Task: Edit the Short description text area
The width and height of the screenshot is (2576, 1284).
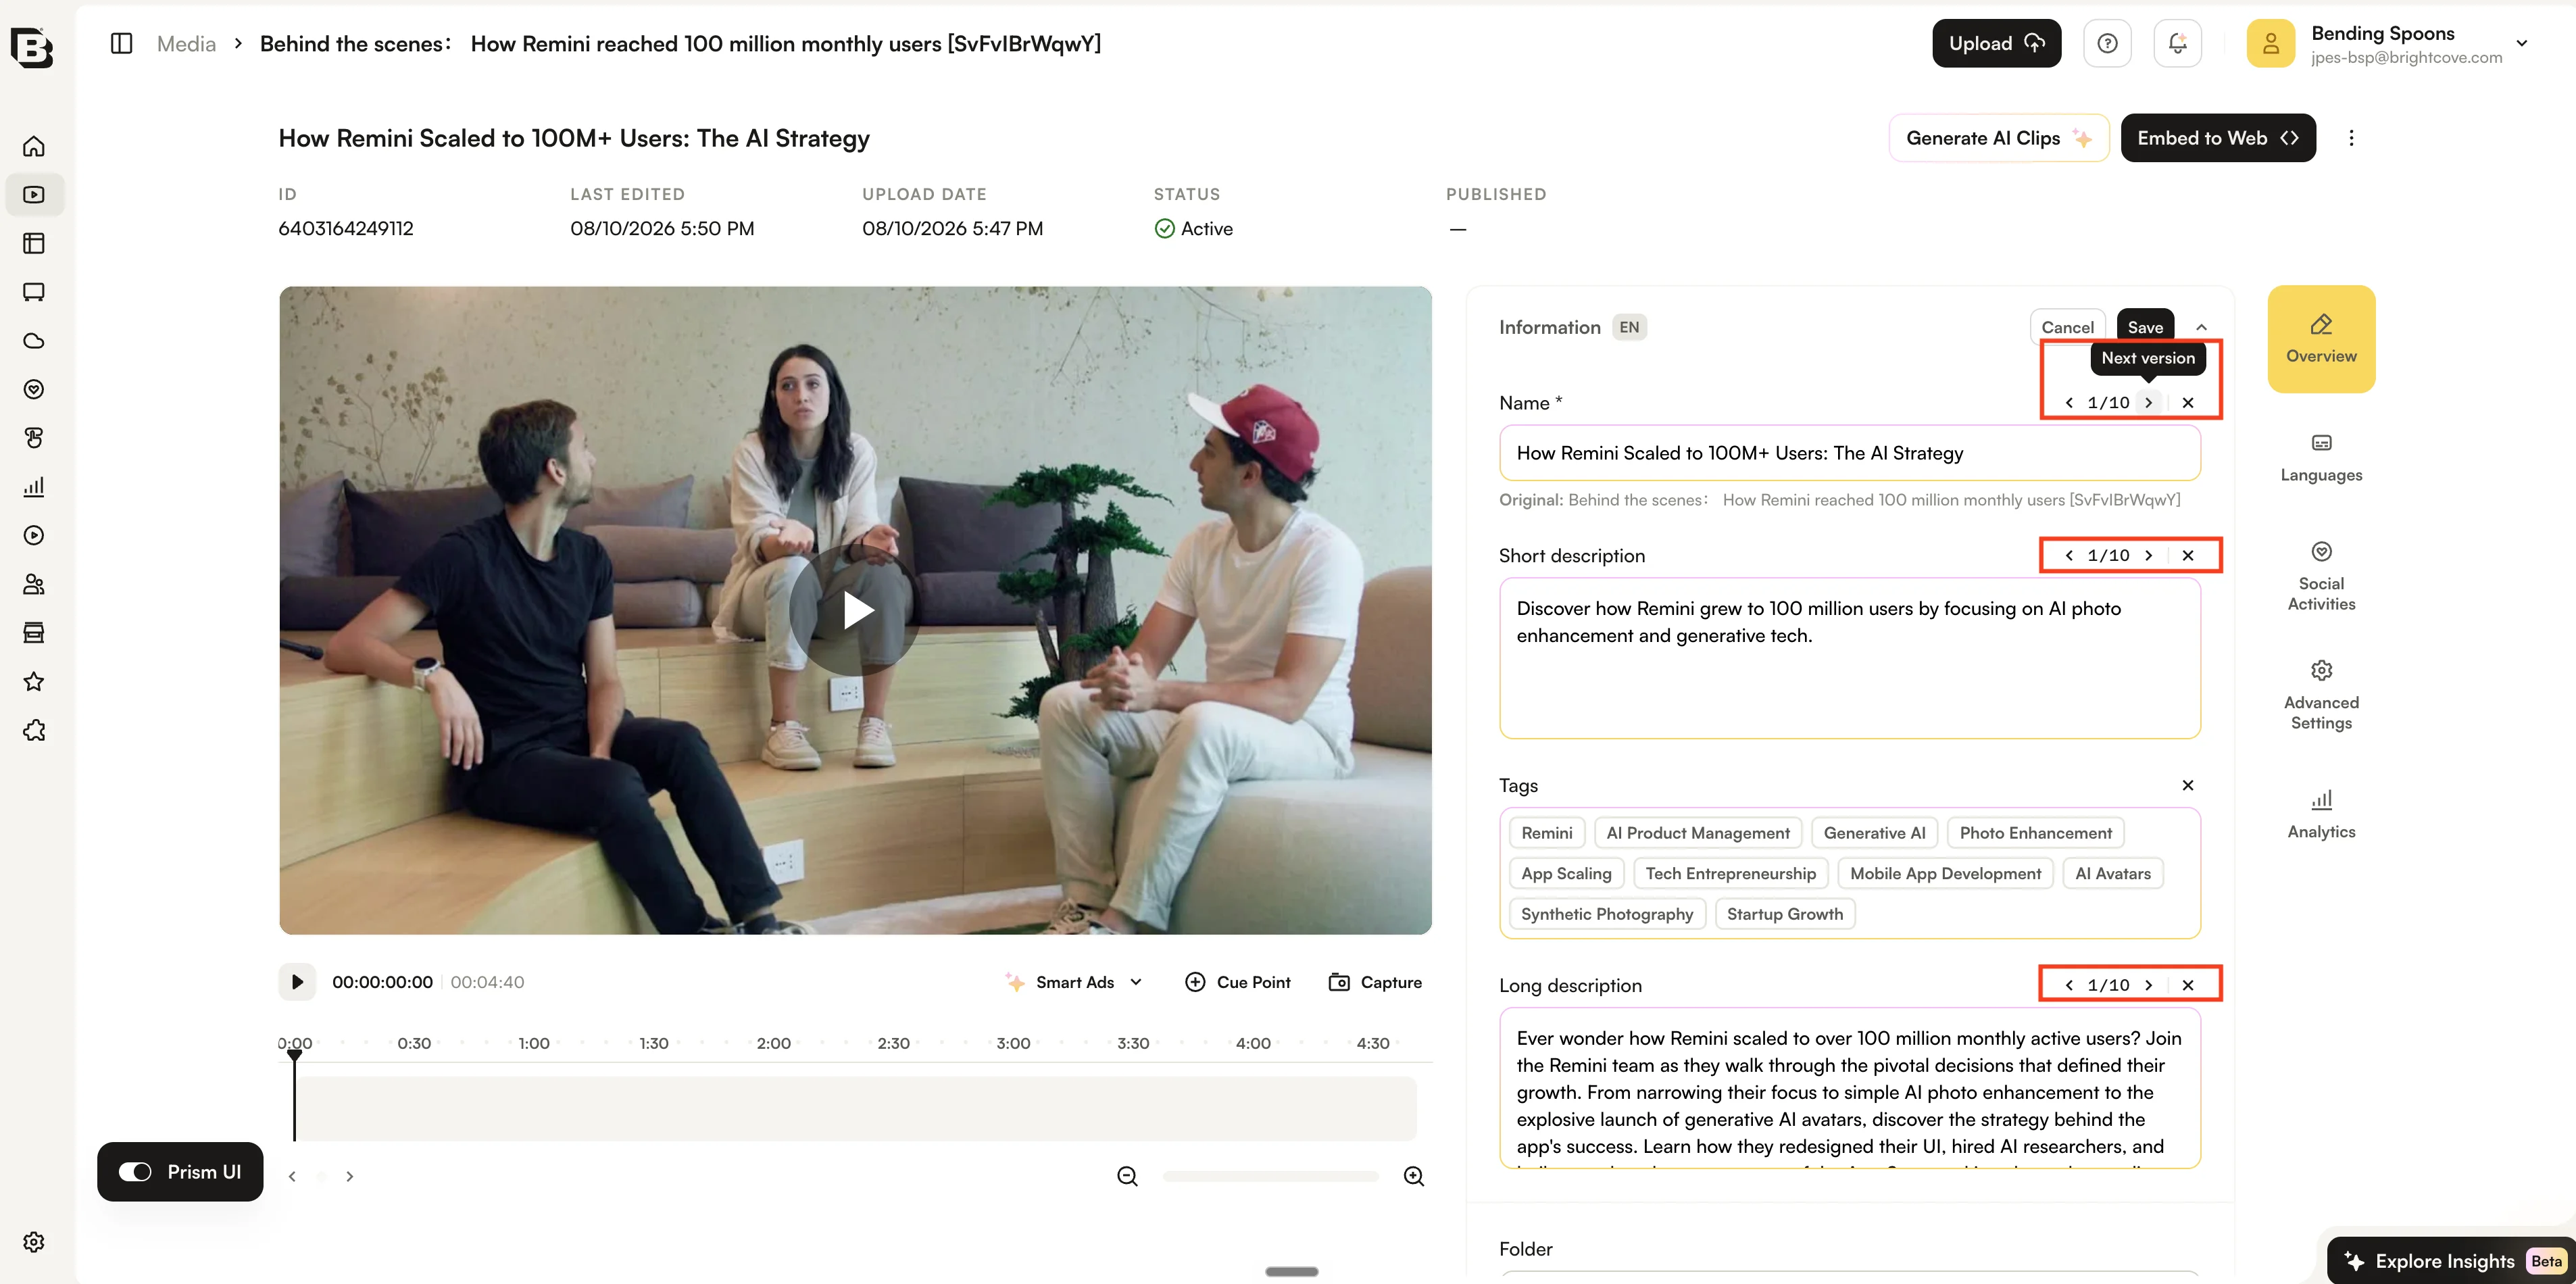Action: point(1849,659)
